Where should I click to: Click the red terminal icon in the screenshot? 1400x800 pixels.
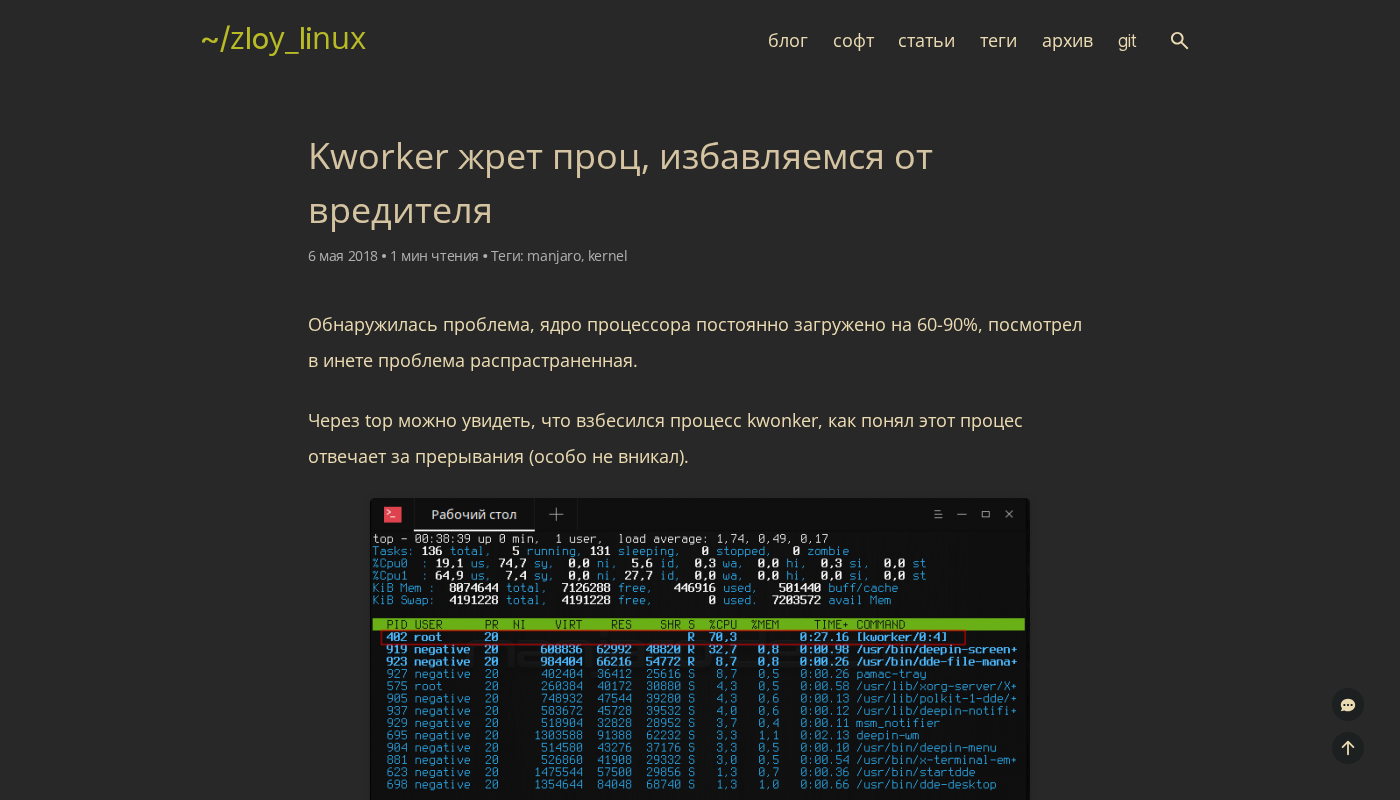coord(393,514)
